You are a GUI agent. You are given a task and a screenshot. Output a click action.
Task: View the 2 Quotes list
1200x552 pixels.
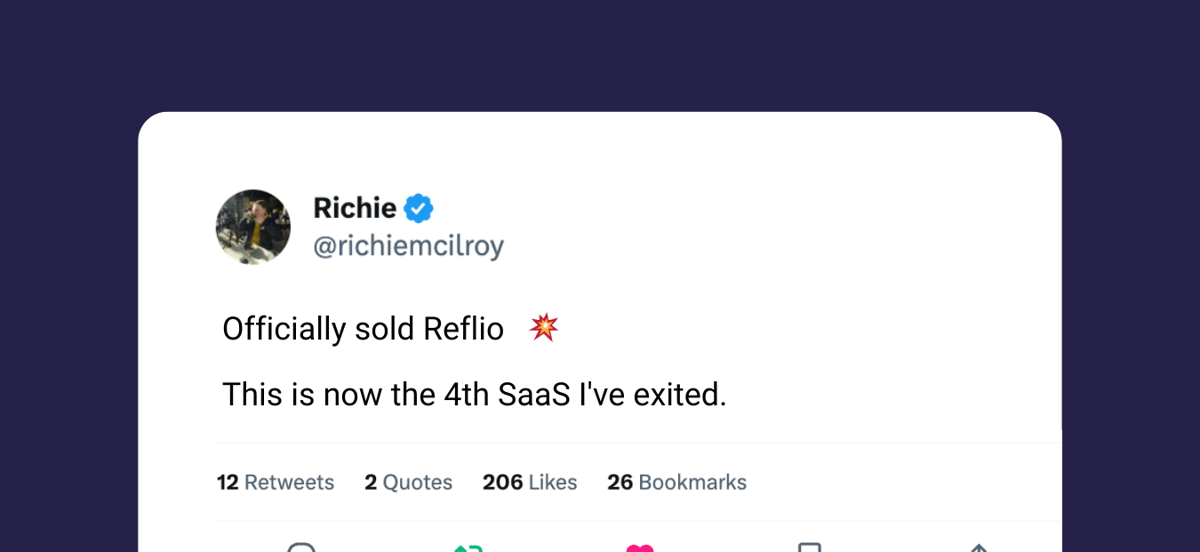408,482
